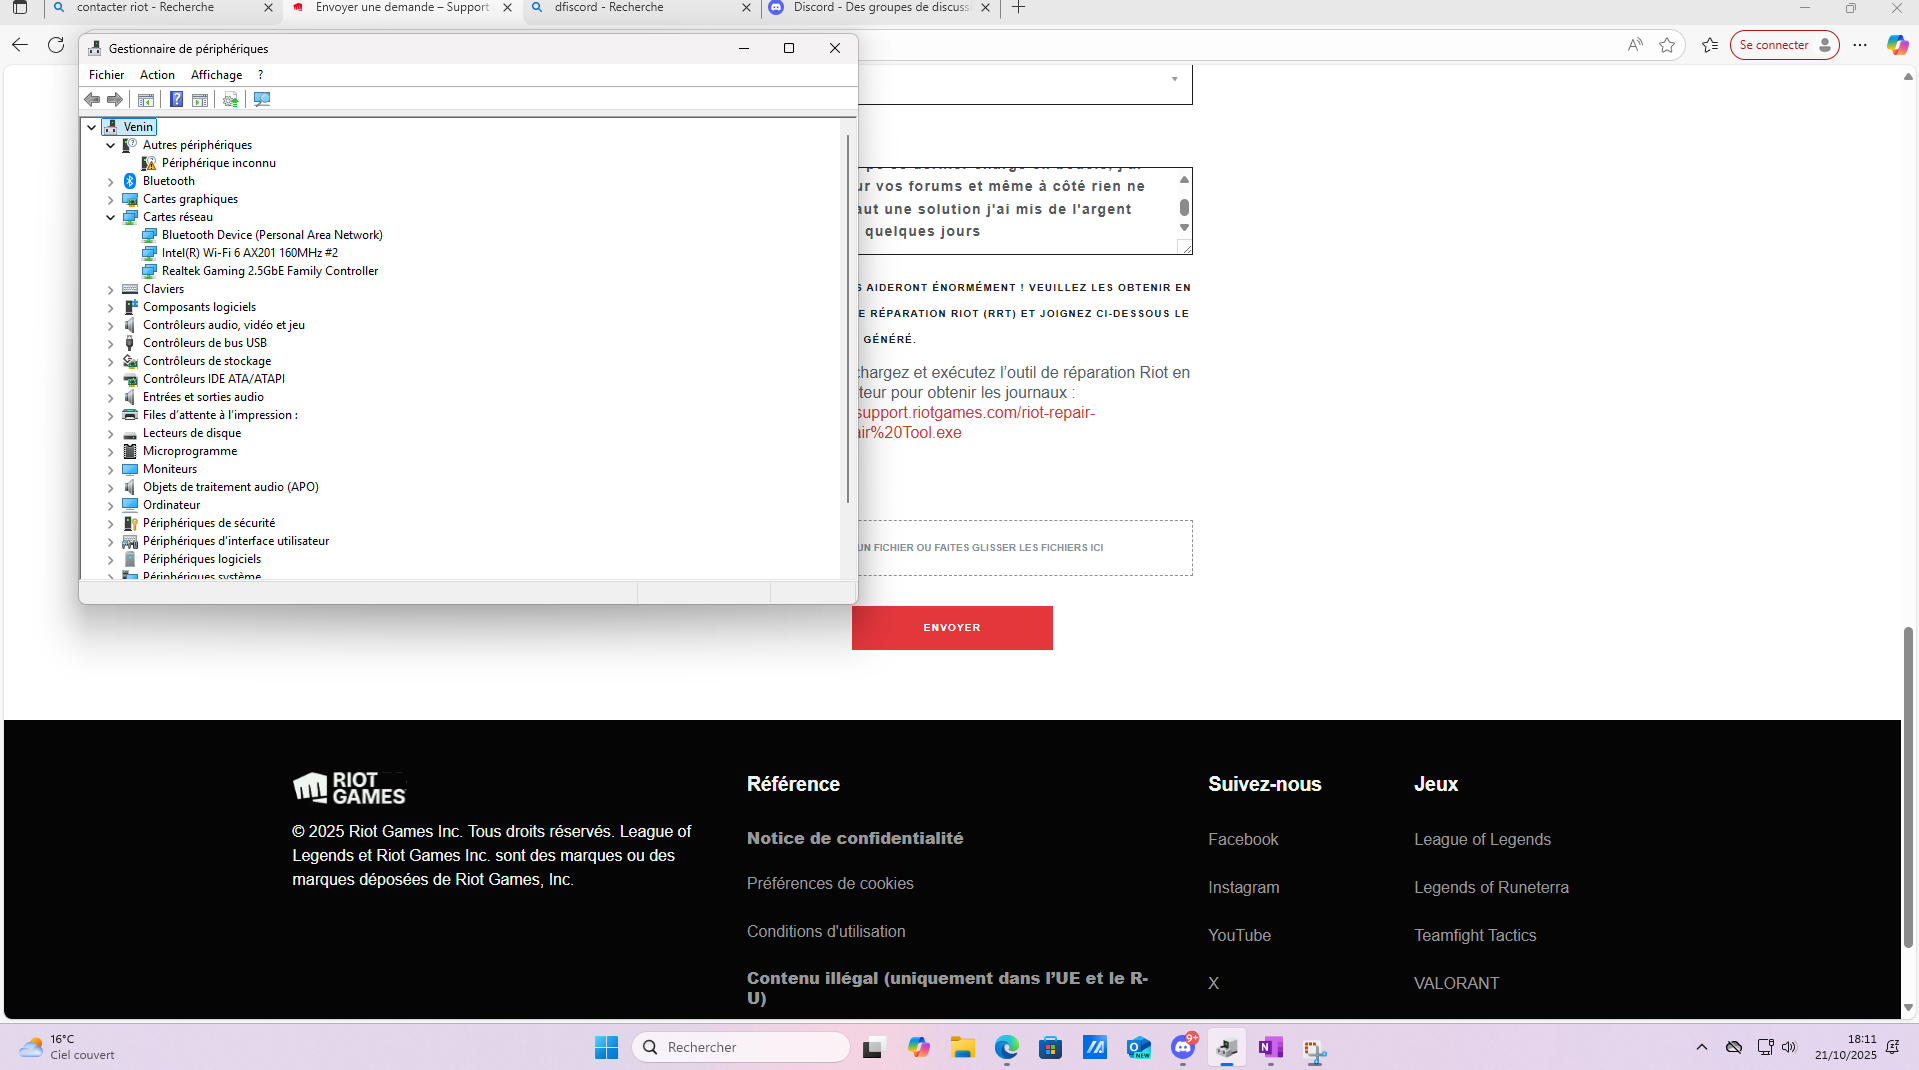Open the Affichage menu
The width and height of the screenshot is (1919, 1070).
pos(216,75)
